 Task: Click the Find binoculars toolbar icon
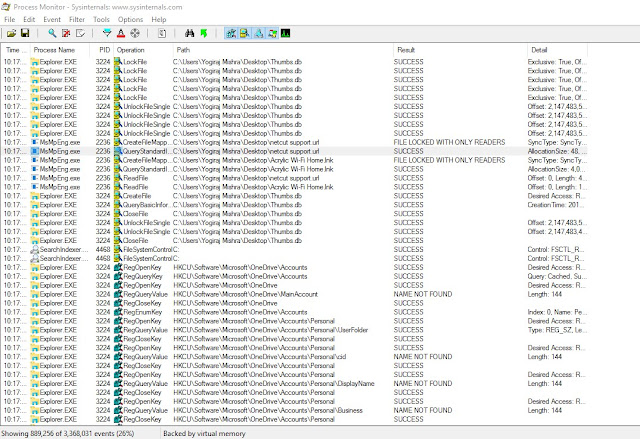click(x=189, y=33)
